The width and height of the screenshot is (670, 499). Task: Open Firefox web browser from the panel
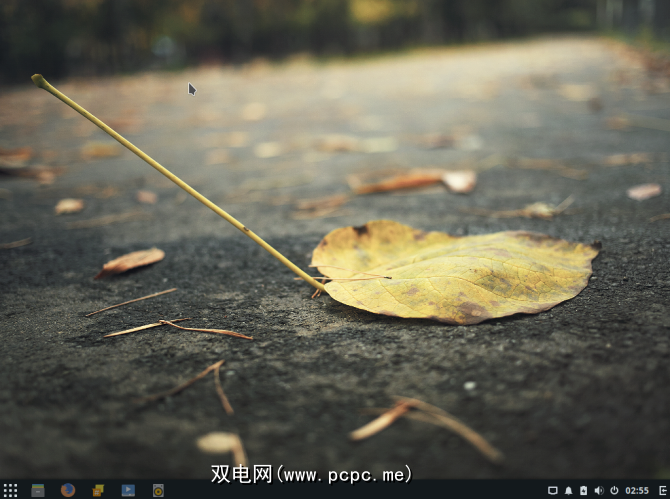[68, 490]
